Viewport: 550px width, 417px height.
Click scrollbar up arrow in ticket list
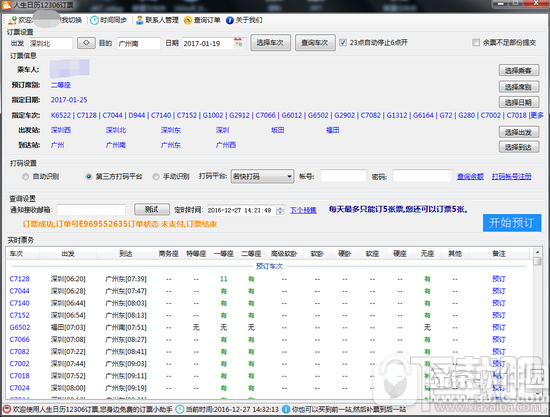537,252
